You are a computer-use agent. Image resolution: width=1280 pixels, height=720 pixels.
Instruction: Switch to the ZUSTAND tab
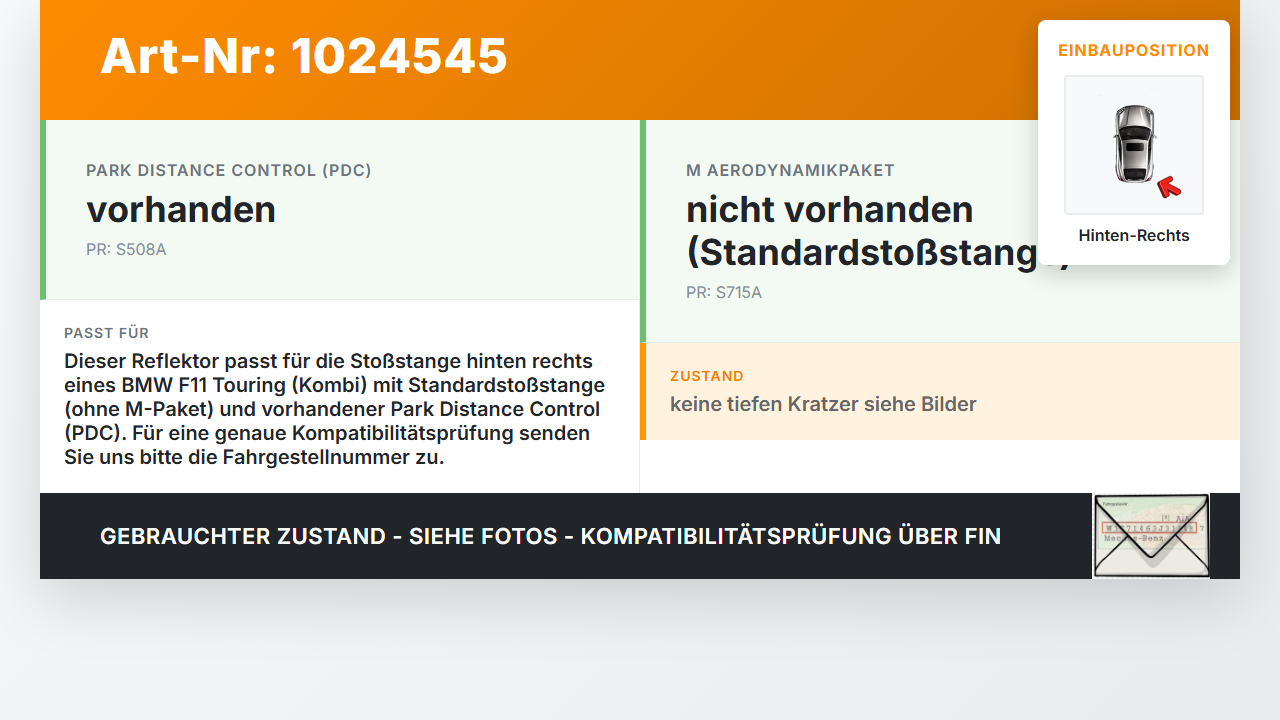[x=707, y=376]
